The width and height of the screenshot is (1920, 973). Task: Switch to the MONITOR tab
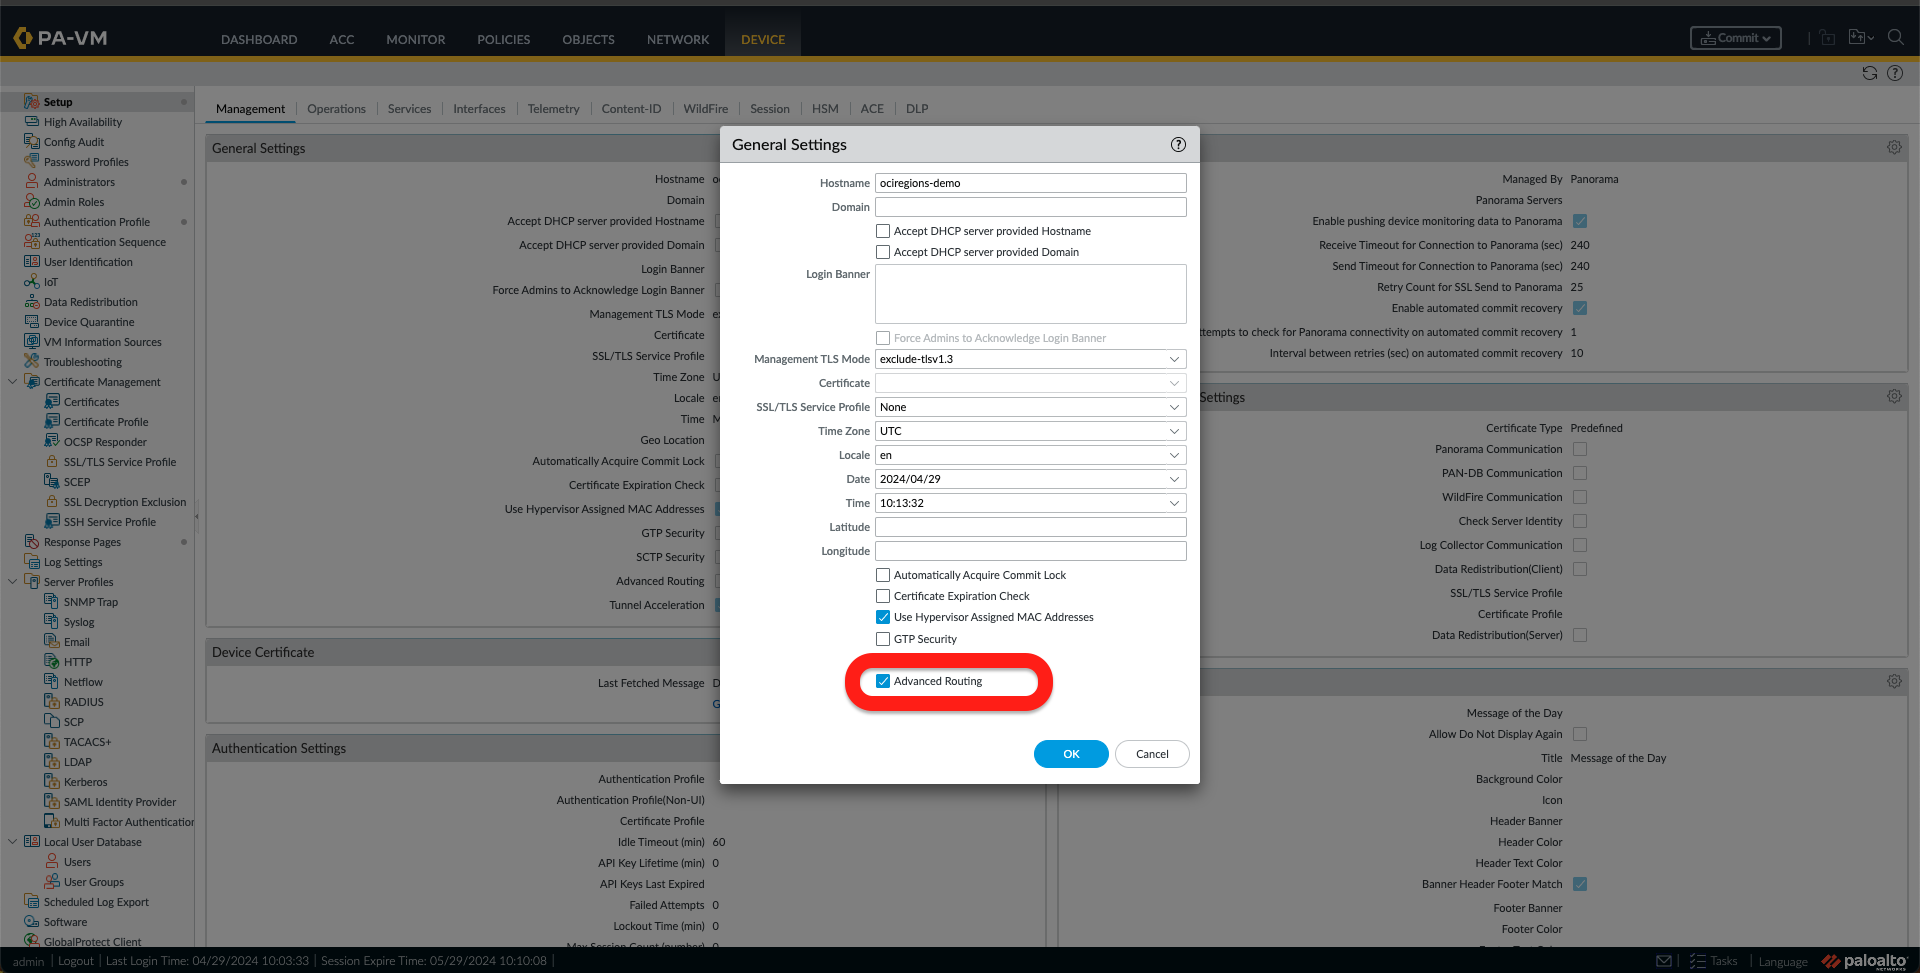(415, 40)
